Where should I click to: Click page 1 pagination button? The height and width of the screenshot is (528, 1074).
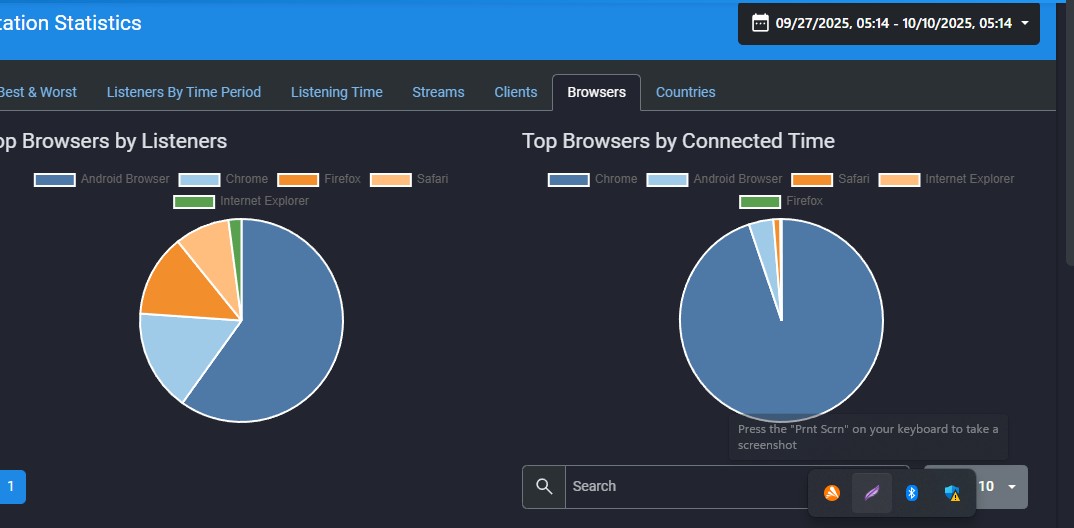[11, 487]
